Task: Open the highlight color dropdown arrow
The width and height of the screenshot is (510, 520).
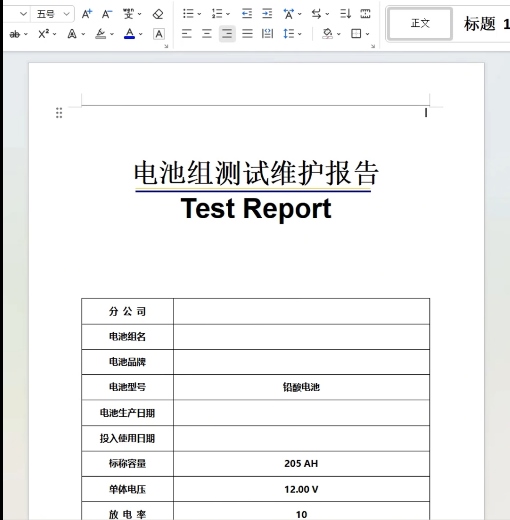Action: coord(112,34)
